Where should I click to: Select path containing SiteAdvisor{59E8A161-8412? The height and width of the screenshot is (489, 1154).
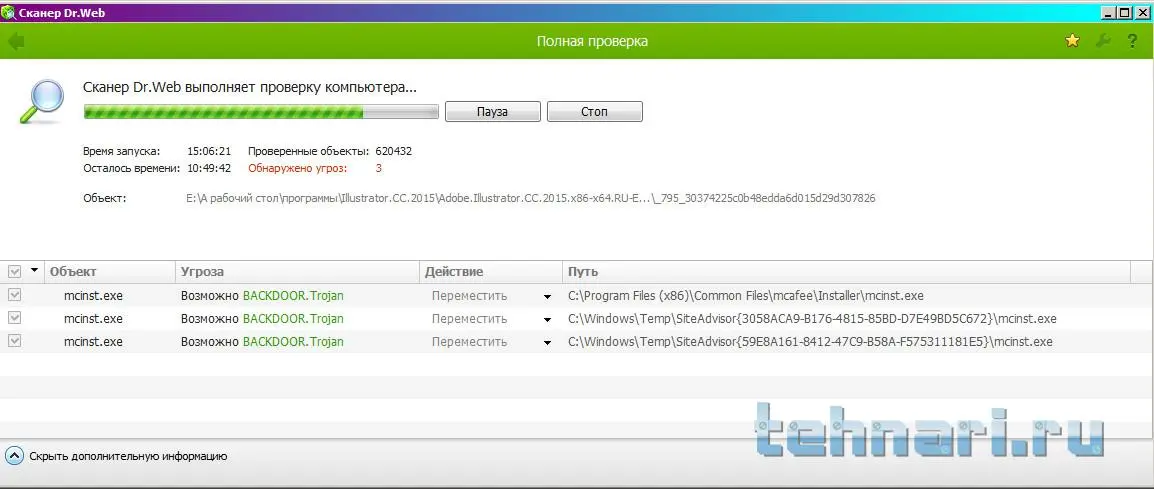(810, 342)
